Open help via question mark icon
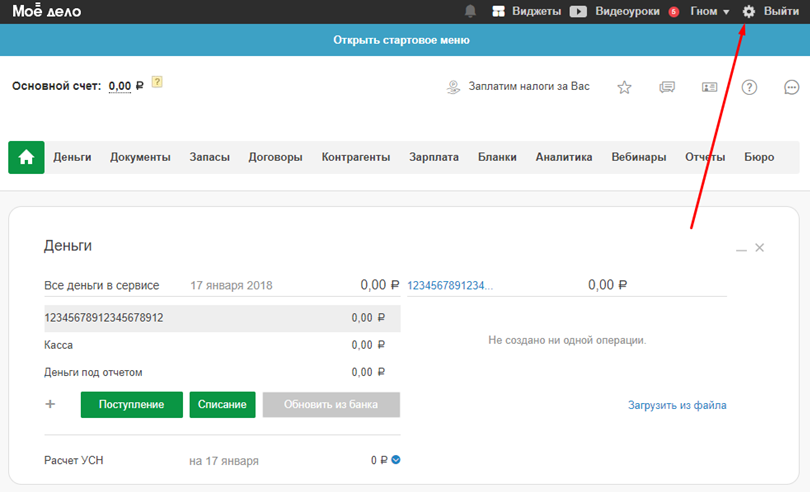 point(749,87)
